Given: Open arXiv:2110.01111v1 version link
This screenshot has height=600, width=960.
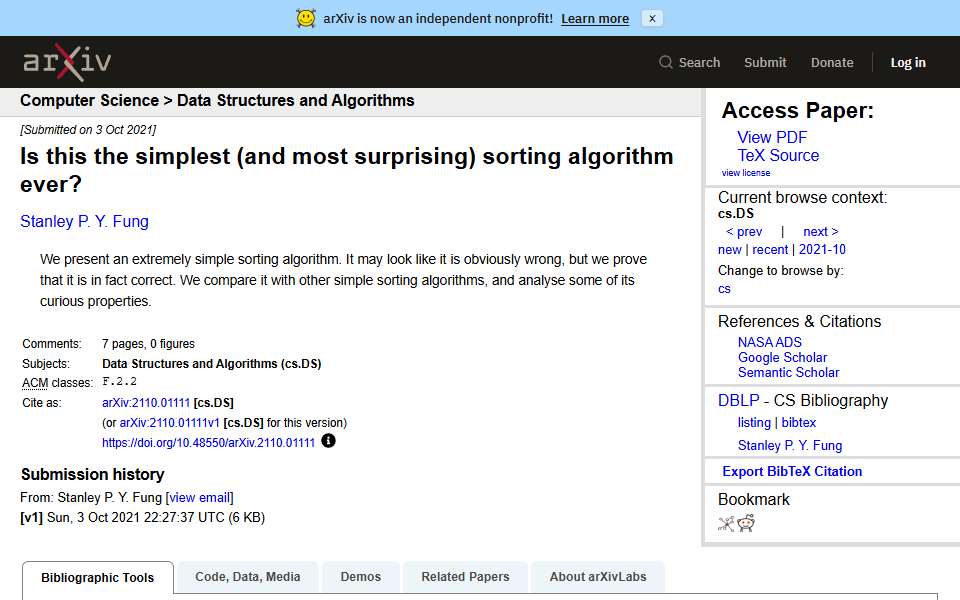Looking at the screenshot, I should [x=169, y=422].
